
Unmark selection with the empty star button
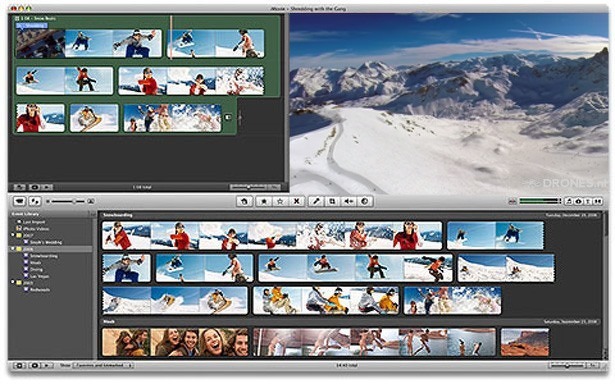coord(280,201)
